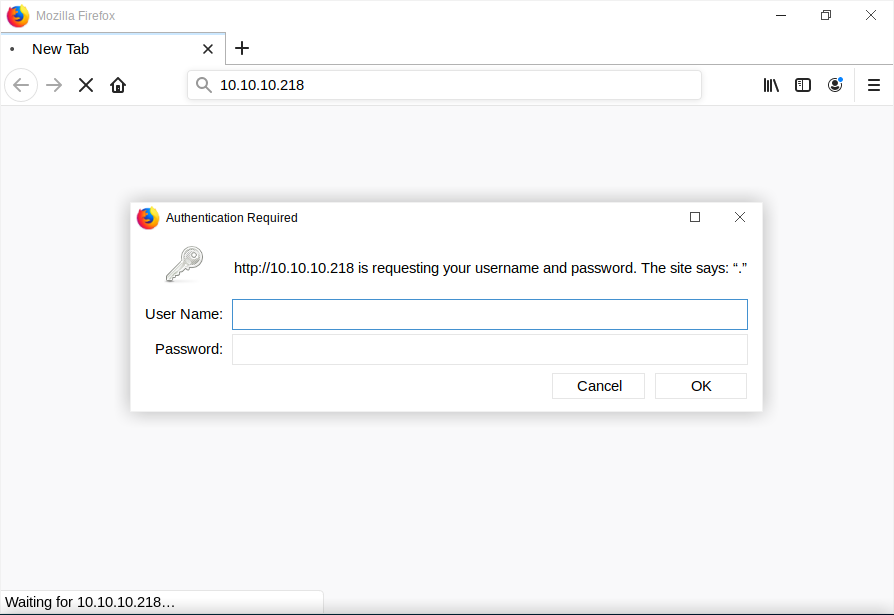Click the 'Authentication Required' title text
Screen dimensions: 894x615
pos(231,218)
